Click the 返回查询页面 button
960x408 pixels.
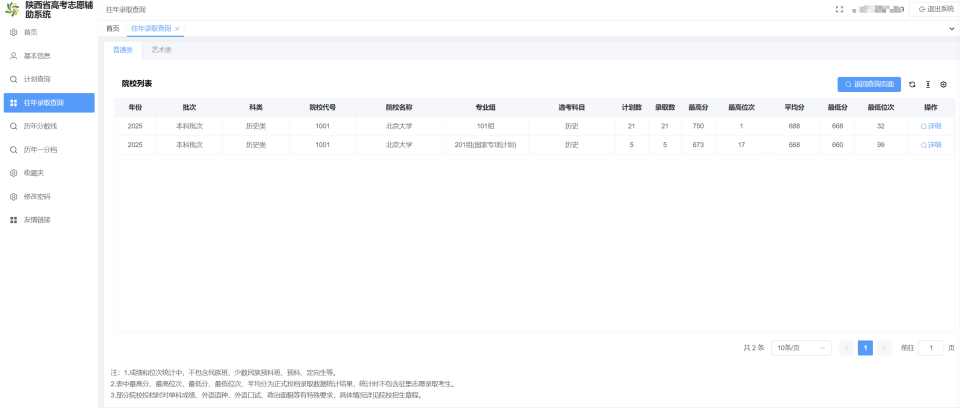(869, 85)
